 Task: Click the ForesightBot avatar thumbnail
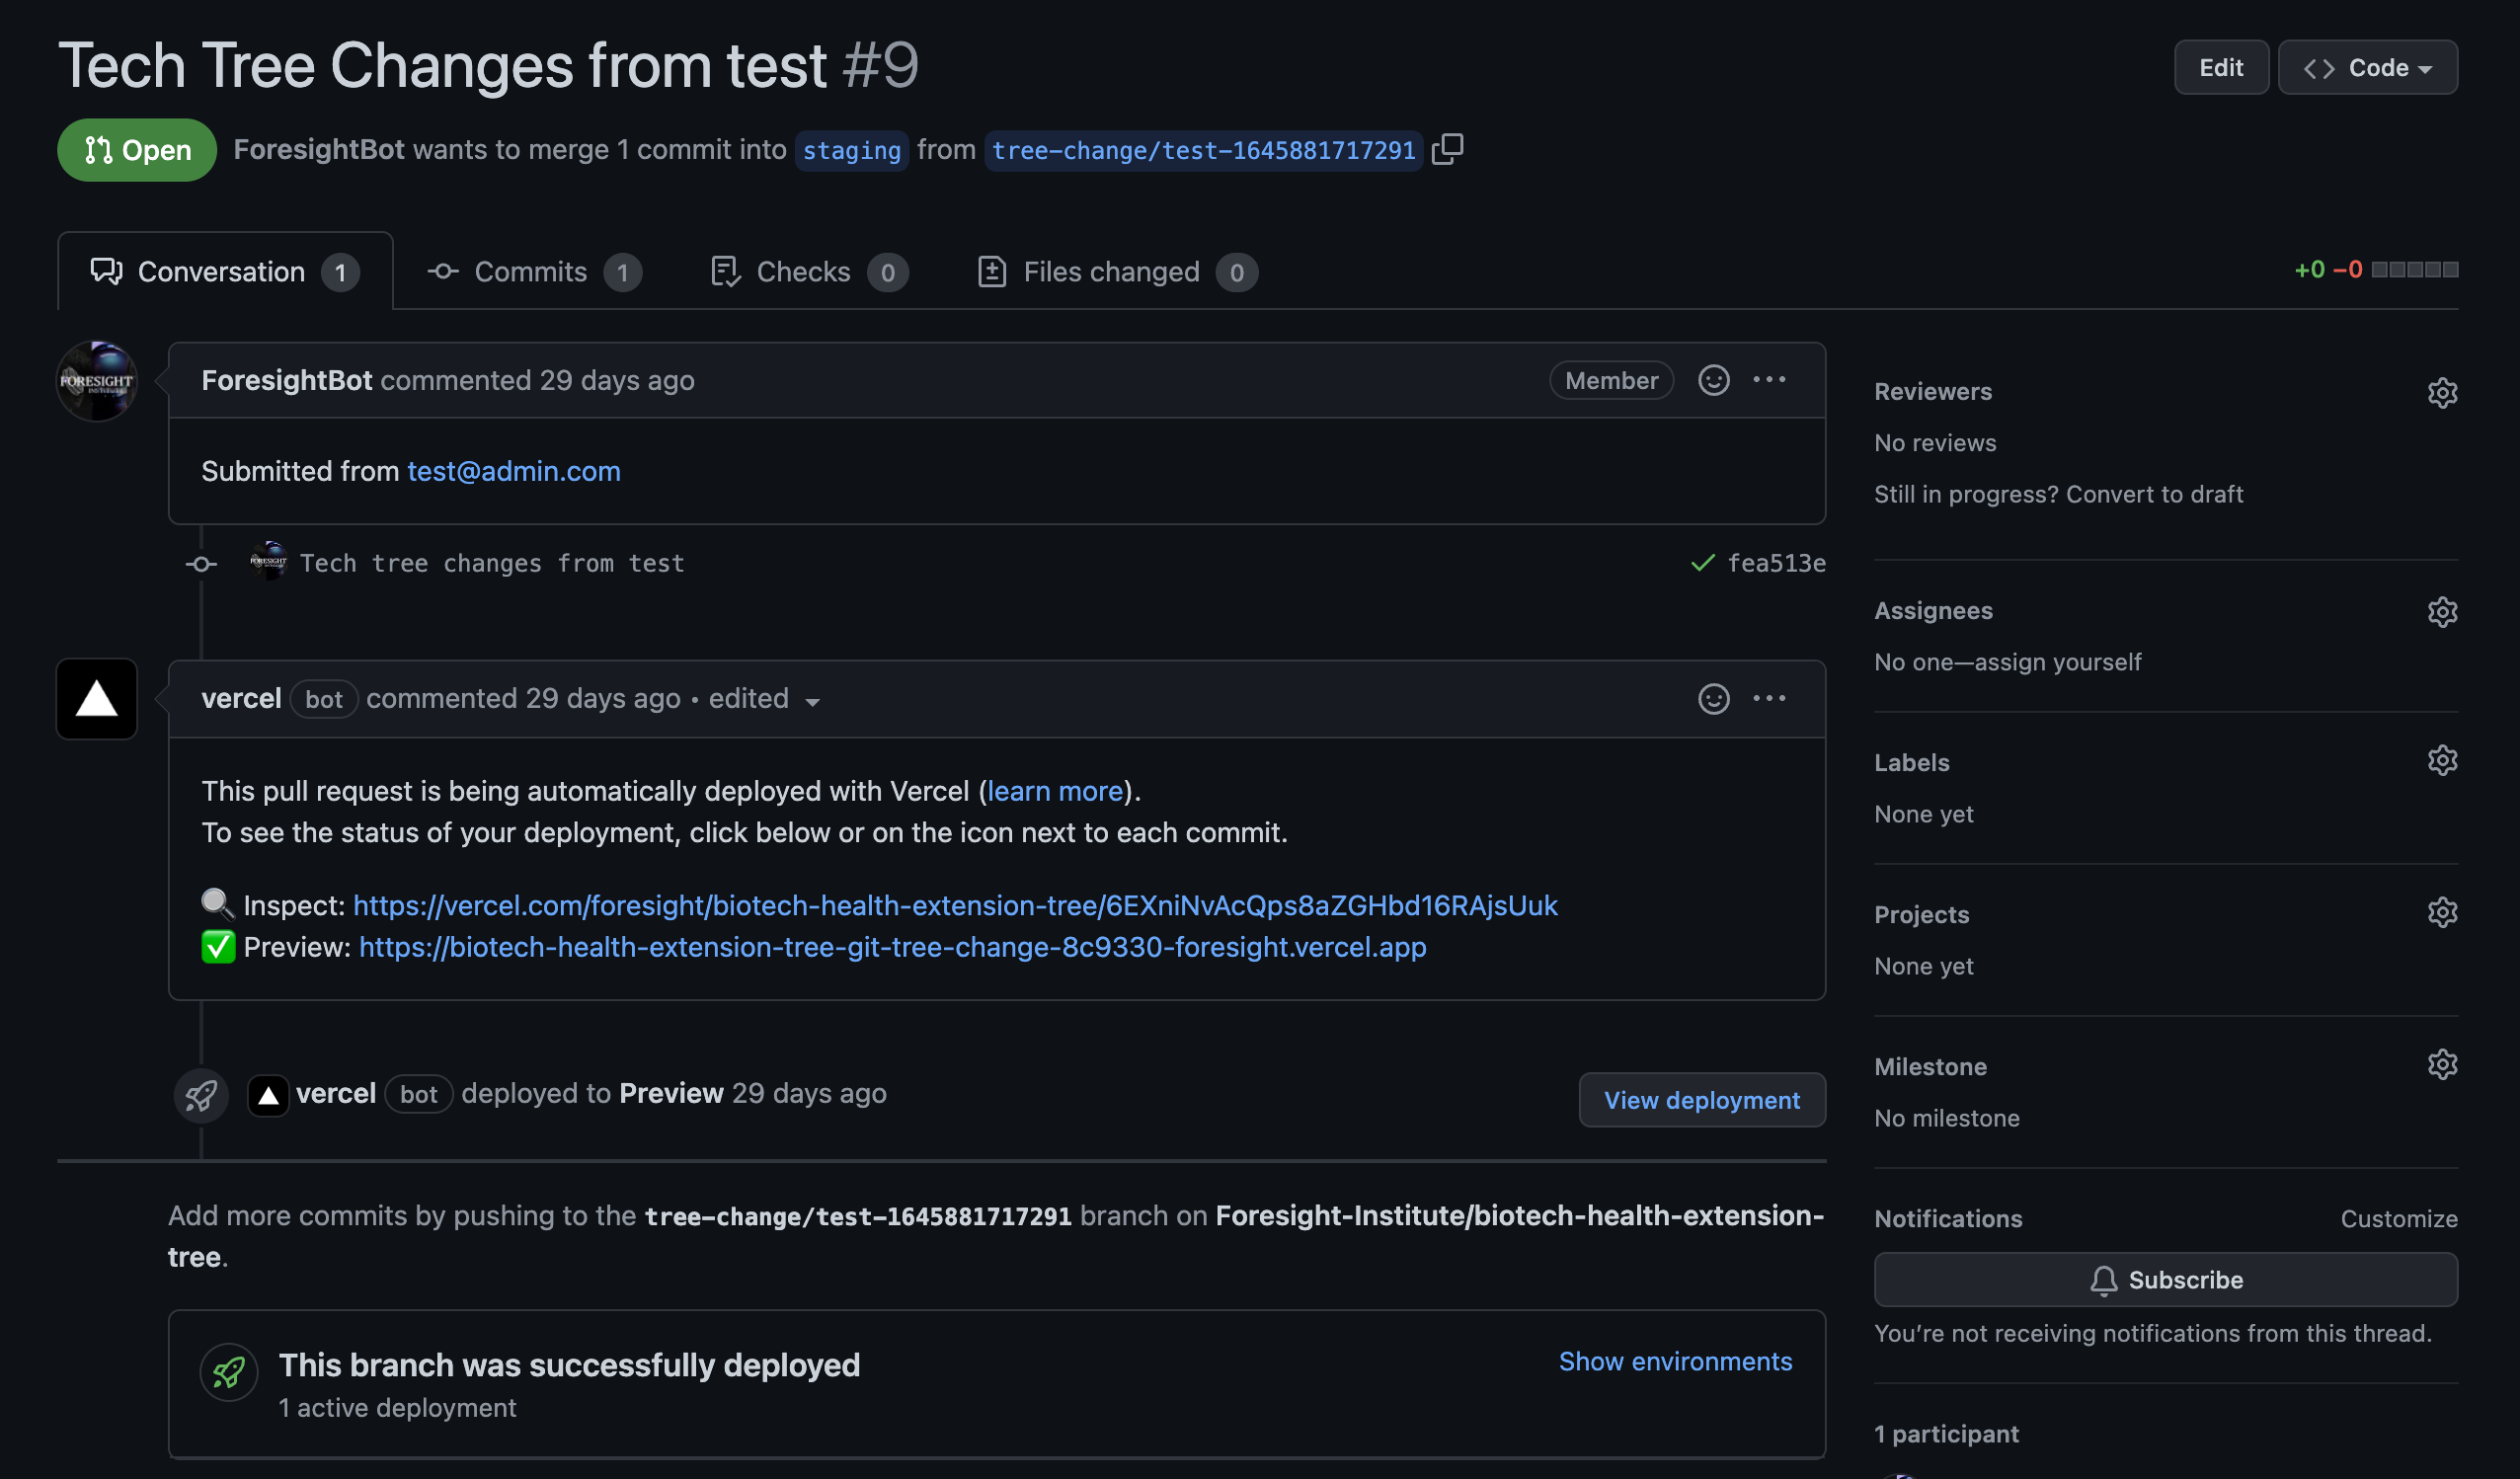(97, 381)
